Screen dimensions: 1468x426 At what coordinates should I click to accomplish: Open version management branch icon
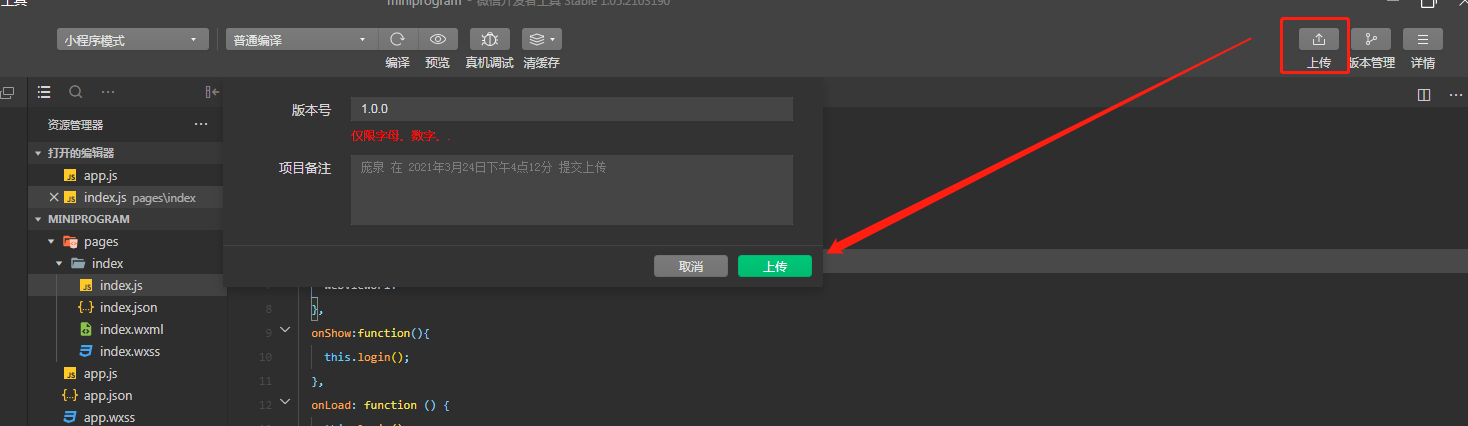[x=1371, y=40]
